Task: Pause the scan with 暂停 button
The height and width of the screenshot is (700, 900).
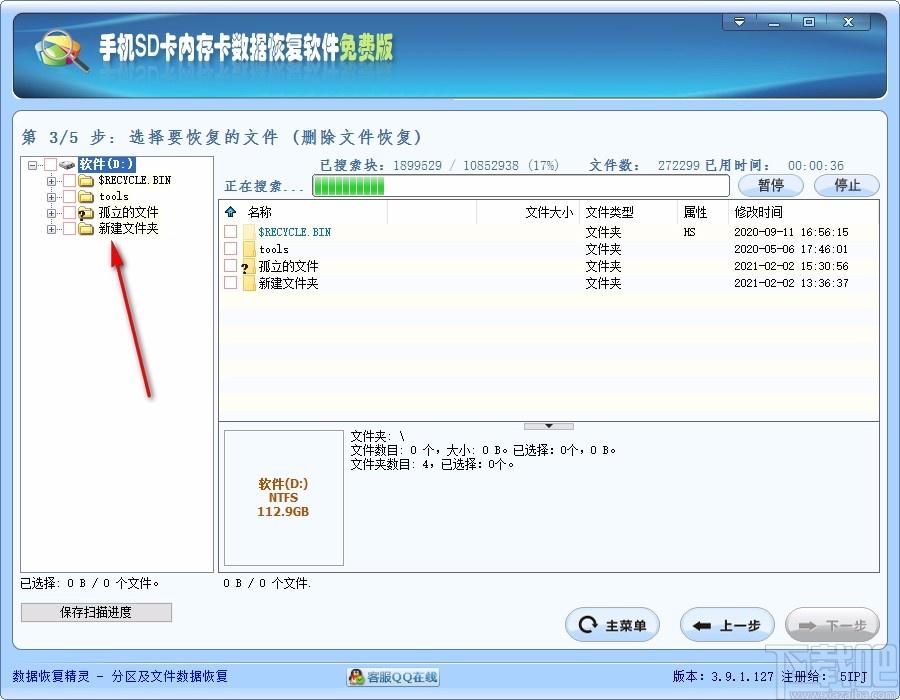Action: pyautogui.click(x=771, y=185)
